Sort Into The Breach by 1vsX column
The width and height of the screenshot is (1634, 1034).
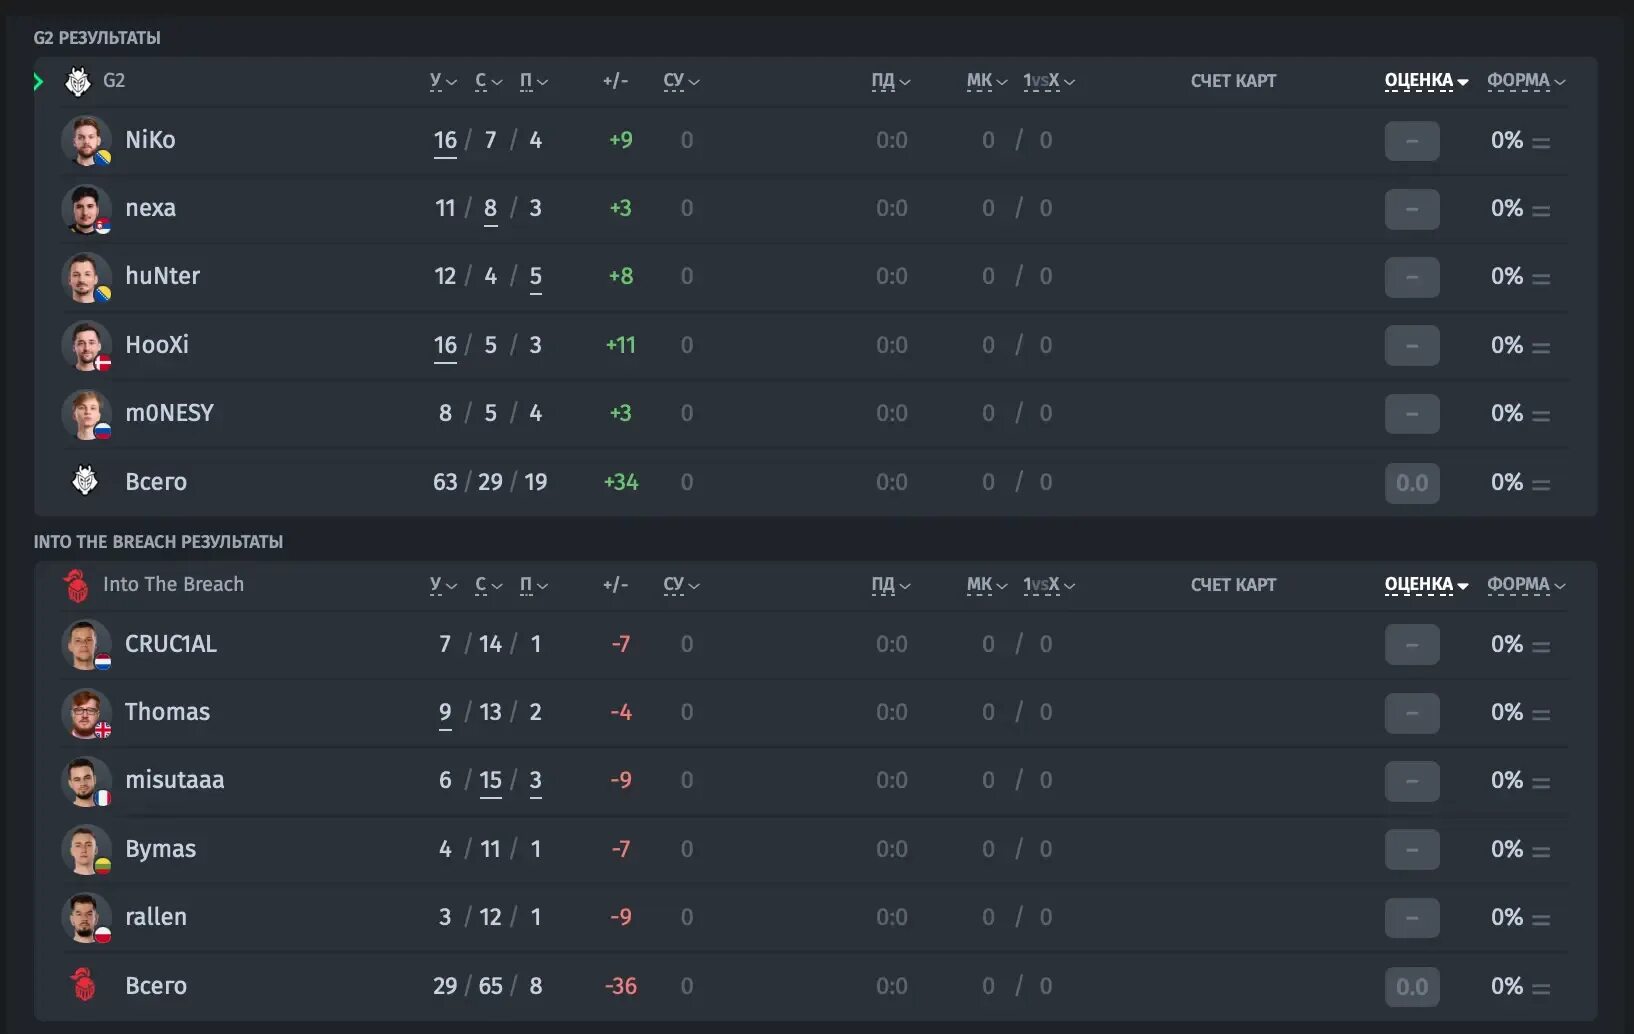(1048, 585)
